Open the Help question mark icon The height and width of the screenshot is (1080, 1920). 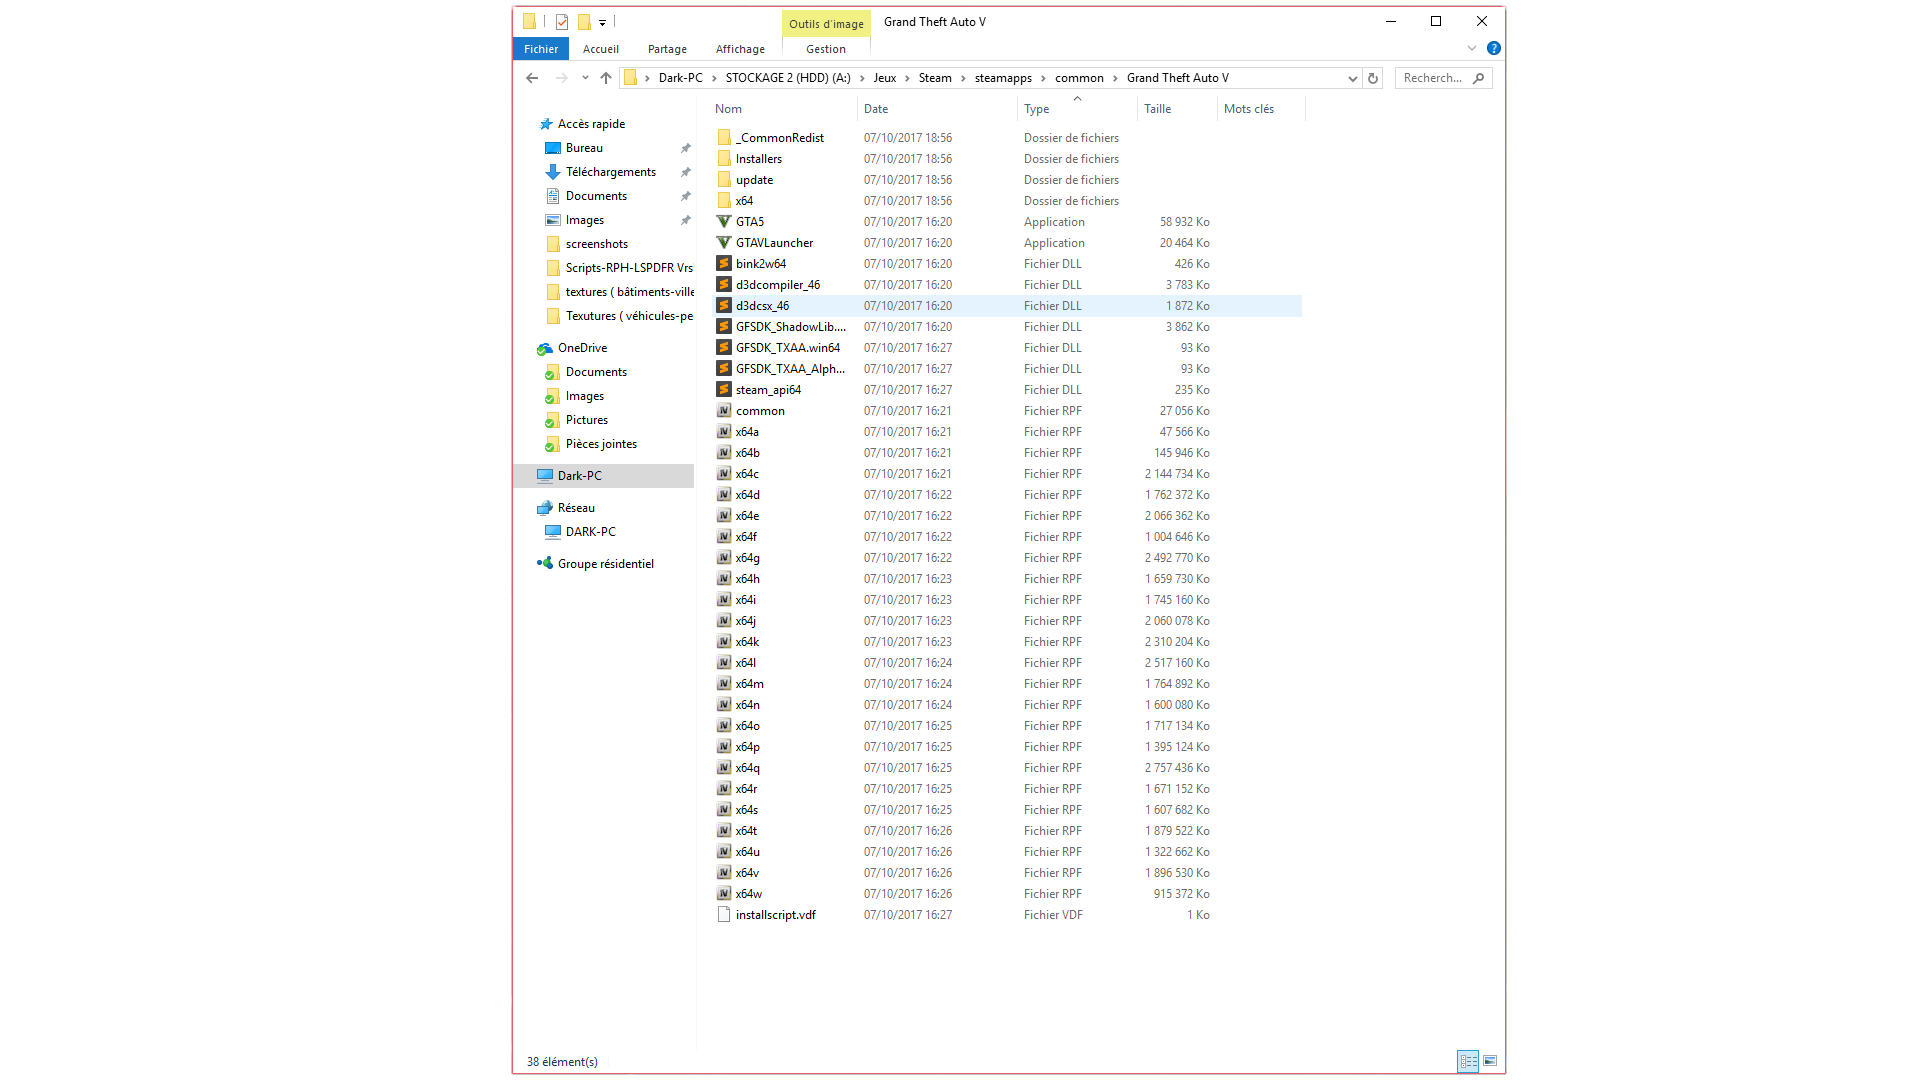coord(1493,48)
